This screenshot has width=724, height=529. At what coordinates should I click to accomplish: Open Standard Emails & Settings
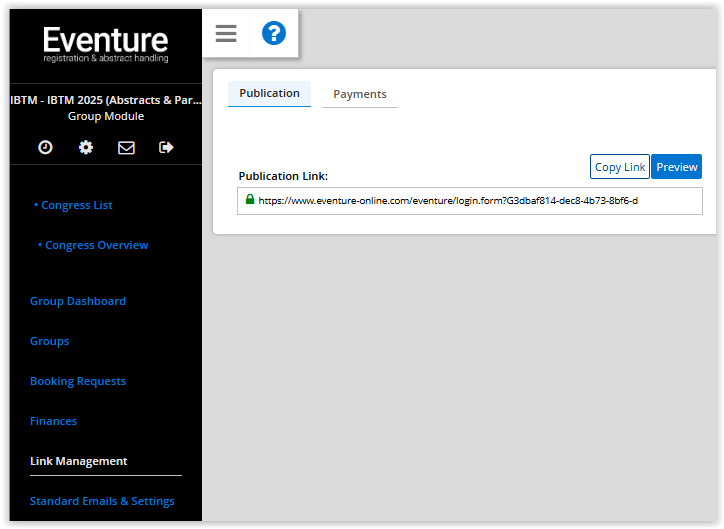pos(102,501)
